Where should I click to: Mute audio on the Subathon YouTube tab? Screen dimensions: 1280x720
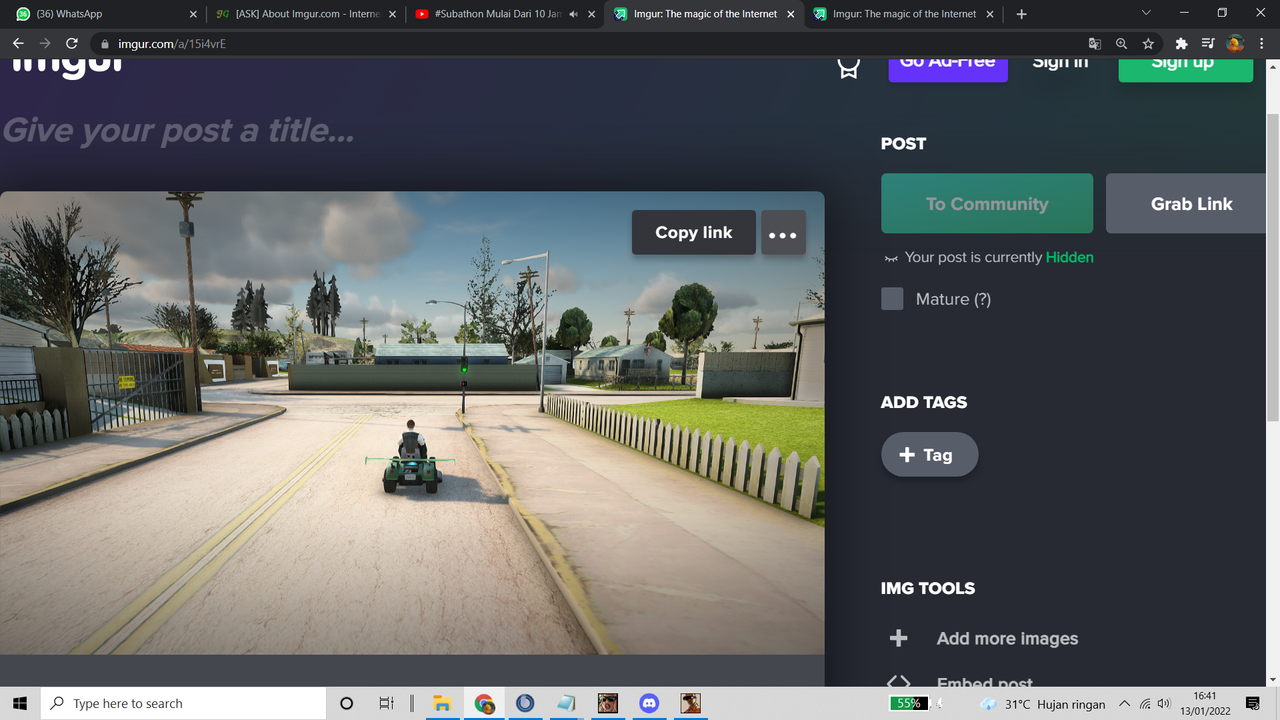point(573,14)
